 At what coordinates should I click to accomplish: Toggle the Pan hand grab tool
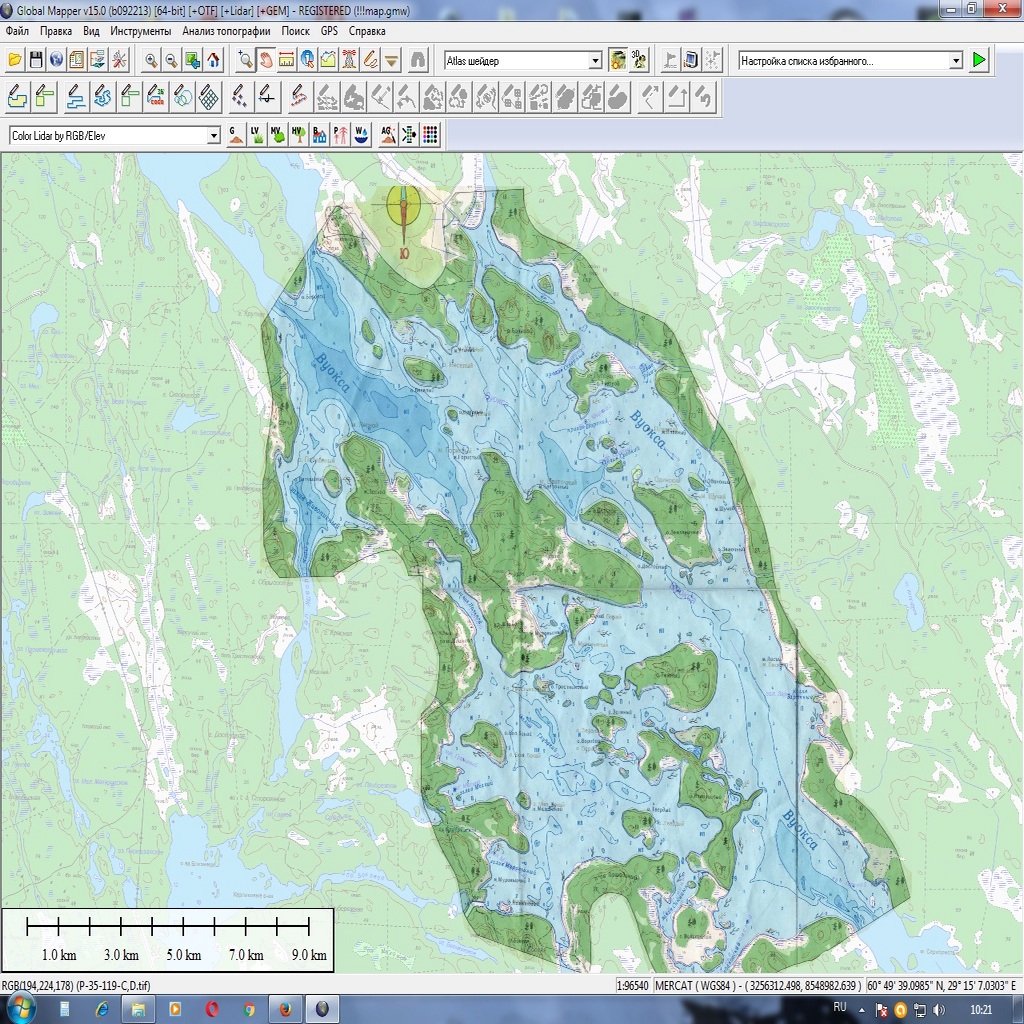point(266,60)
